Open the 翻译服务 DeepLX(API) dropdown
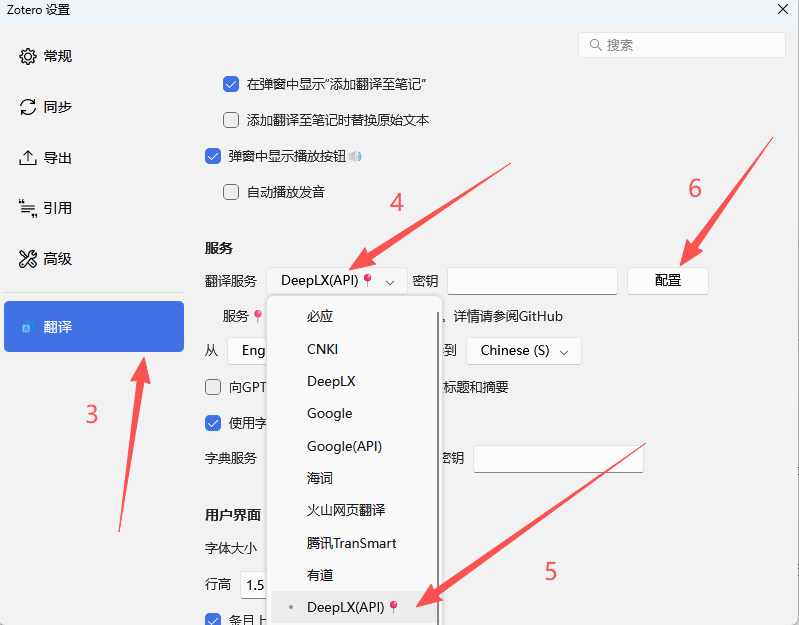The width and height of the screenshot is (799, 625). point(337,281)
